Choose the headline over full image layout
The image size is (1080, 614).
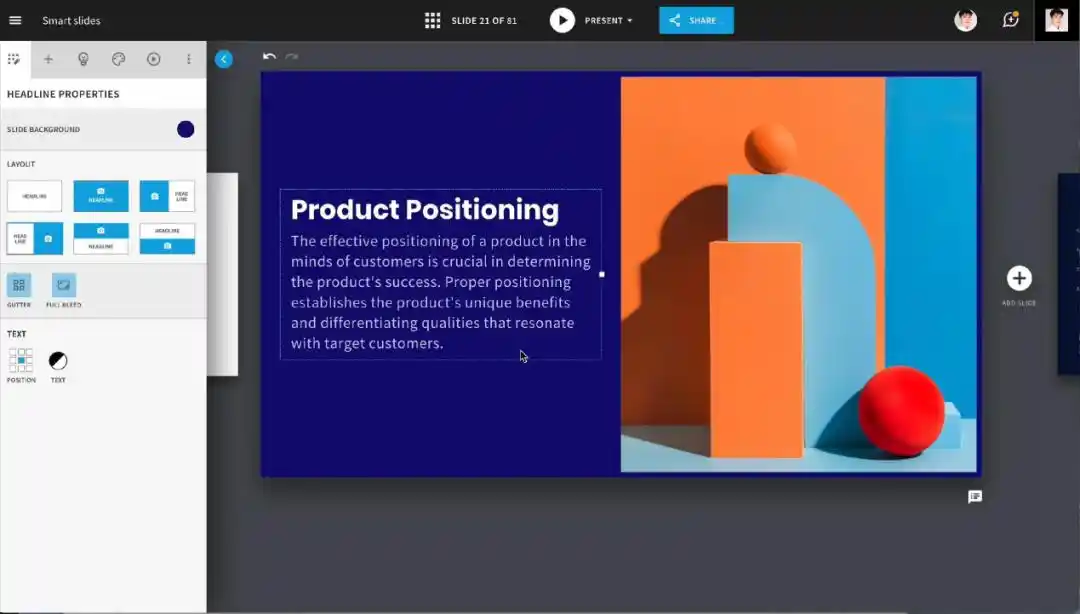coord(101,196)
